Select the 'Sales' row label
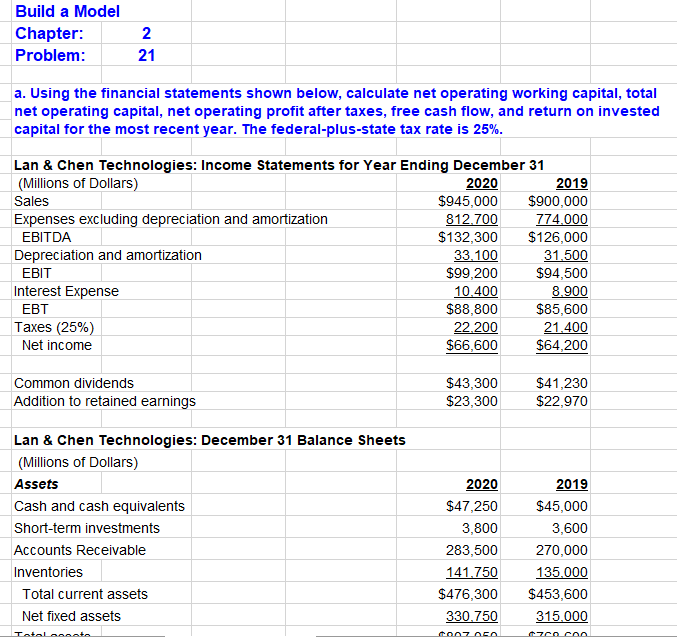Image resolution: width=677 pixels, height=637 pixels. 32,201
